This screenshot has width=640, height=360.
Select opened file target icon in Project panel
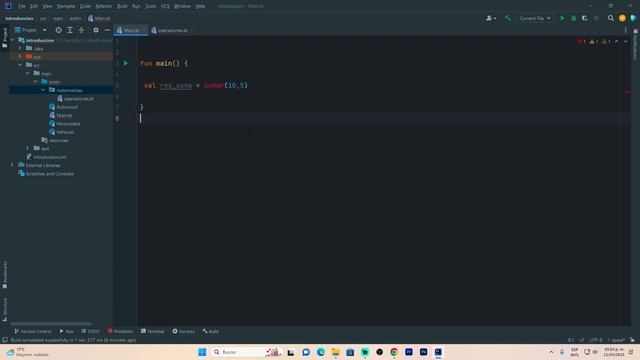(x=58, y=30)
